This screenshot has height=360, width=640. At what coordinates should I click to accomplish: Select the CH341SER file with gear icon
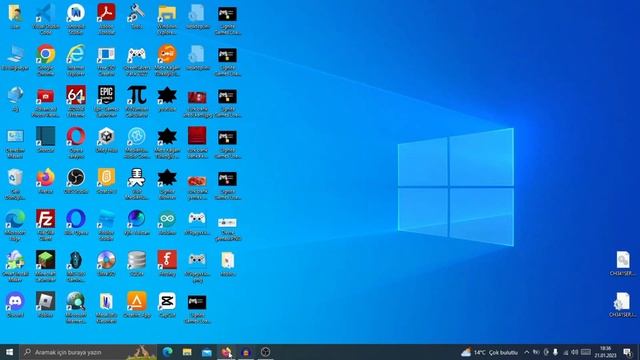[x=622, y=304]
